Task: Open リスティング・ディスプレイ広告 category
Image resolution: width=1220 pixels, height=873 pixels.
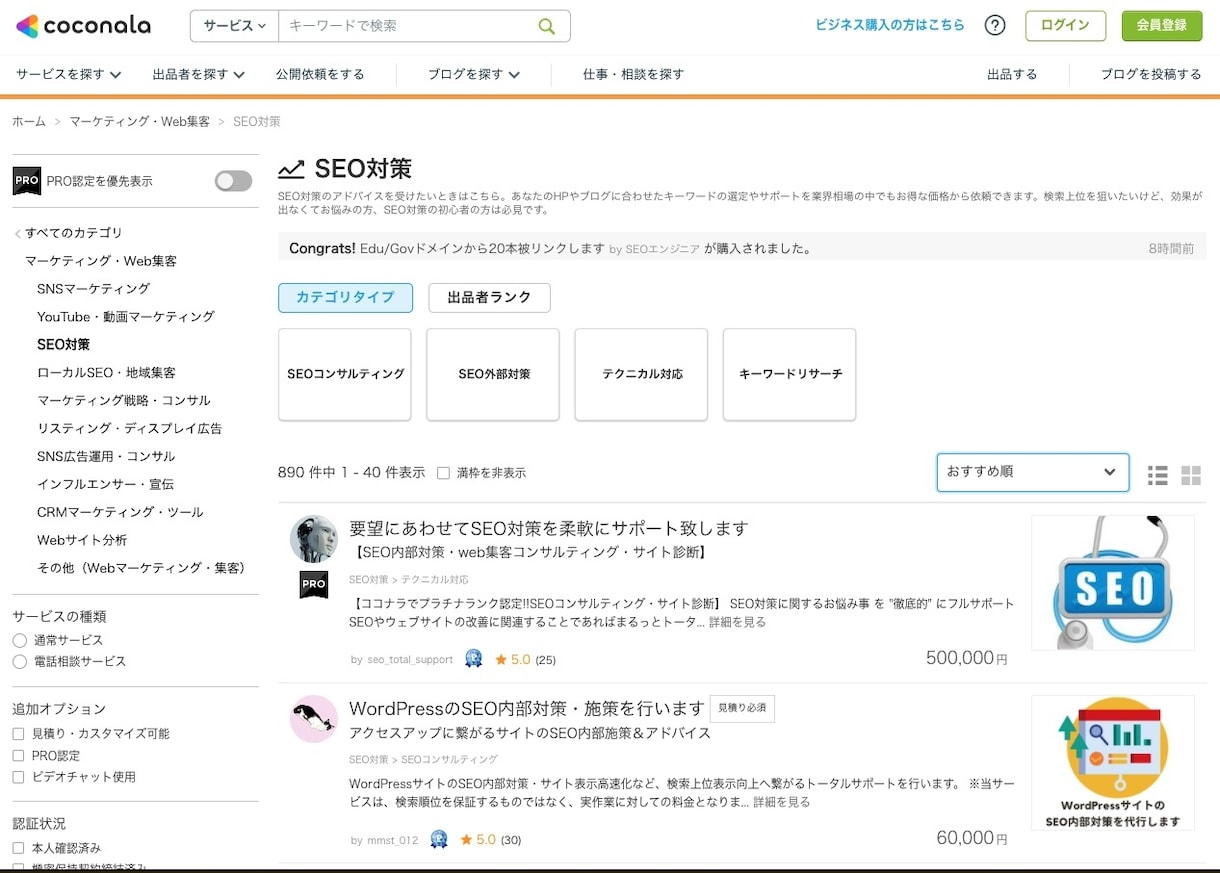Action: pos(130,429)
